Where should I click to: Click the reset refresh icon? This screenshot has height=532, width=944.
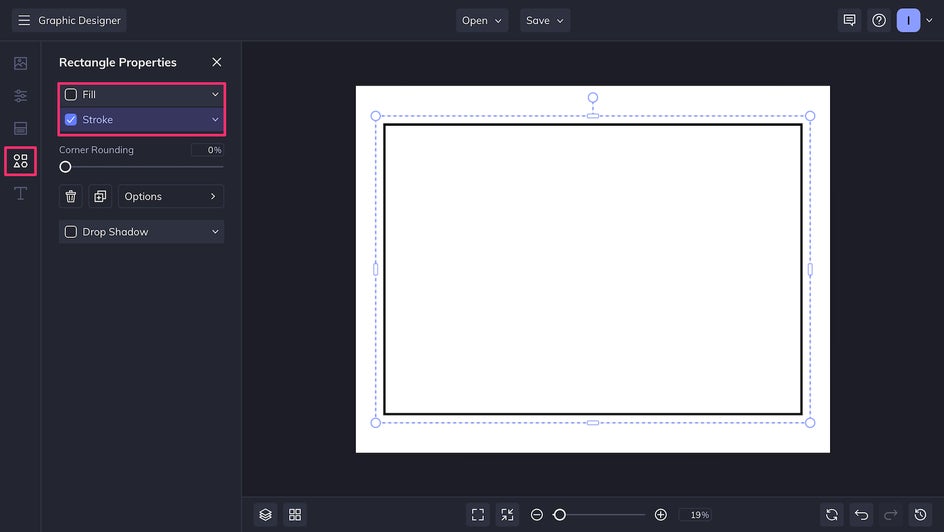coord(831,515)
